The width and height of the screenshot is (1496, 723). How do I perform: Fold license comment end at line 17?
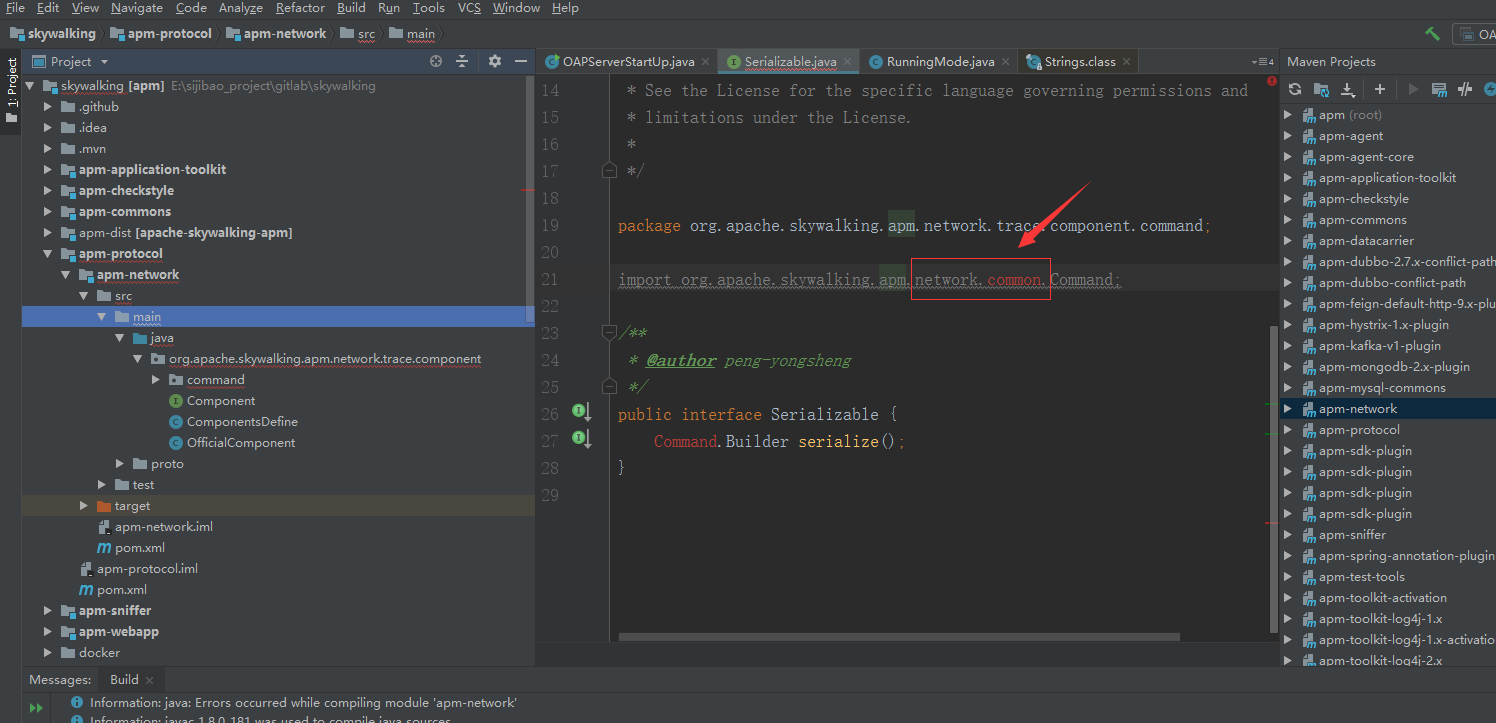tap(609, 170)
